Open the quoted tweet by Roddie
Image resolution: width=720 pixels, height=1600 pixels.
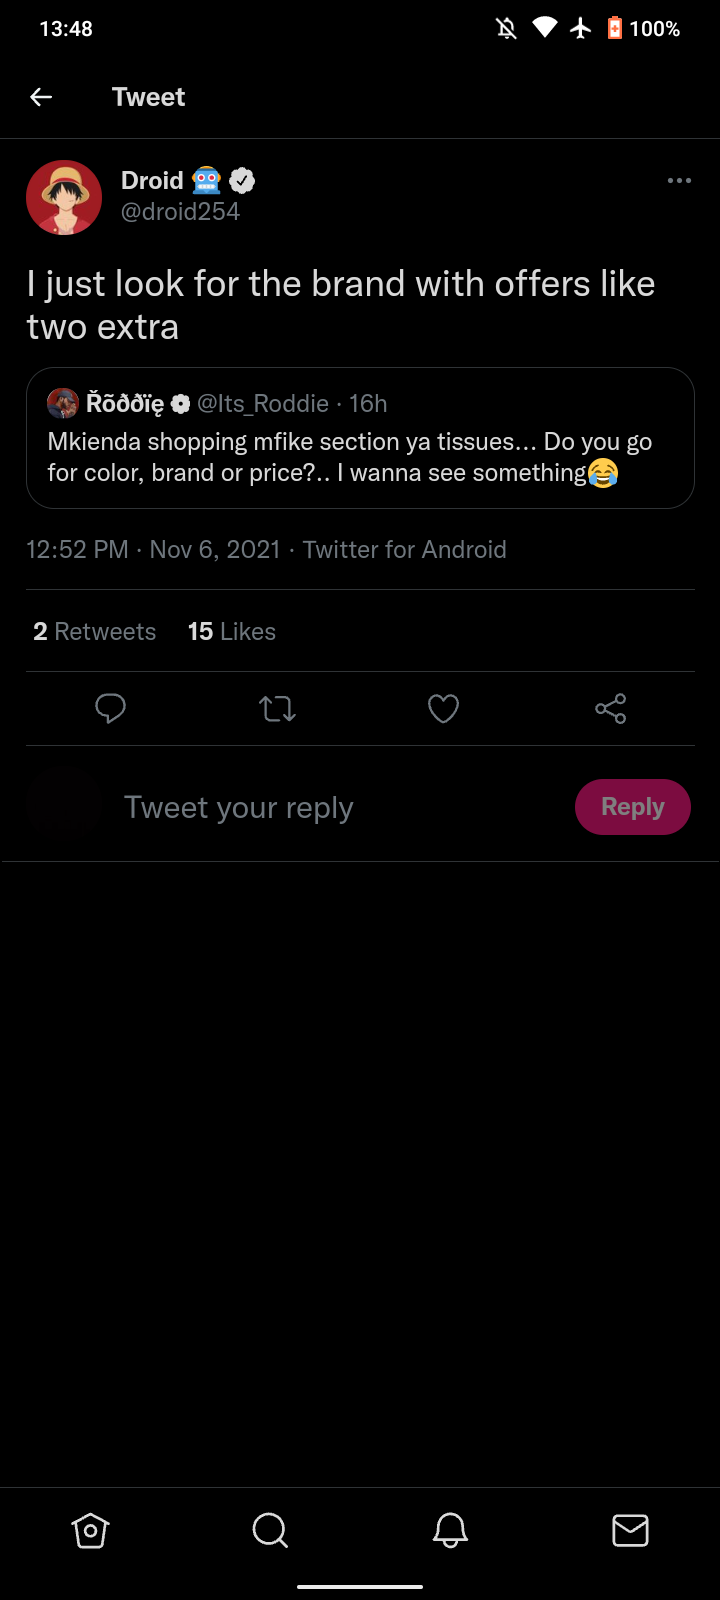tap(360, 457)
